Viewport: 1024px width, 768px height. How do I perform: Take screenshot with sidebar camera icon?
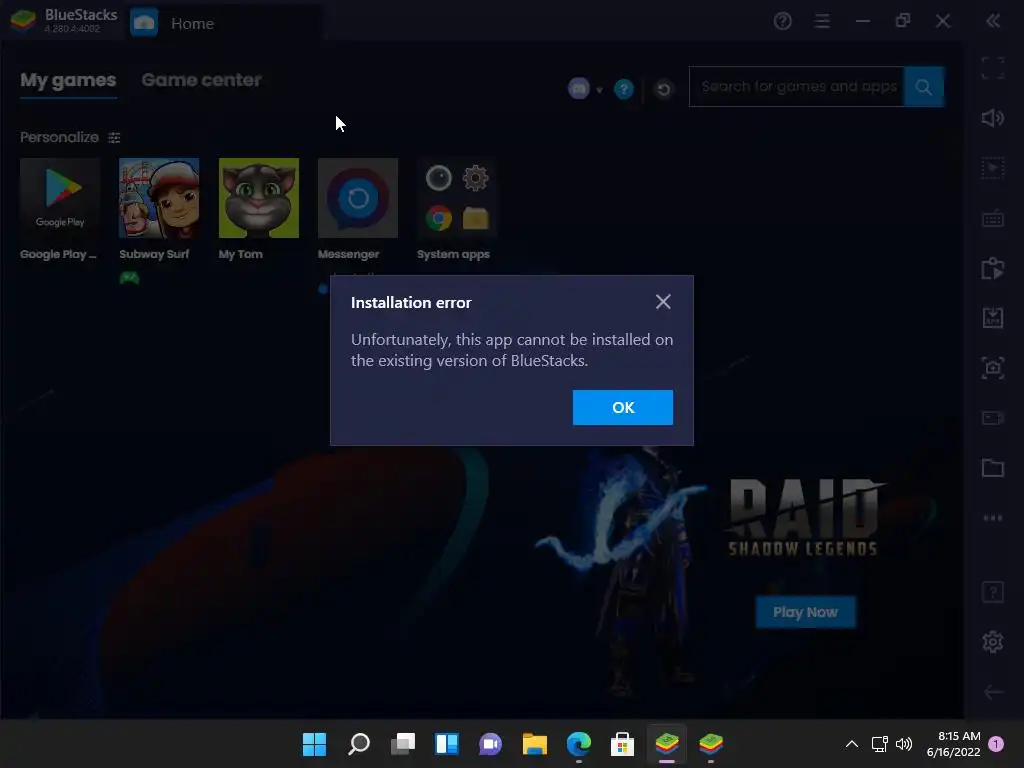[x=993, y=368]
